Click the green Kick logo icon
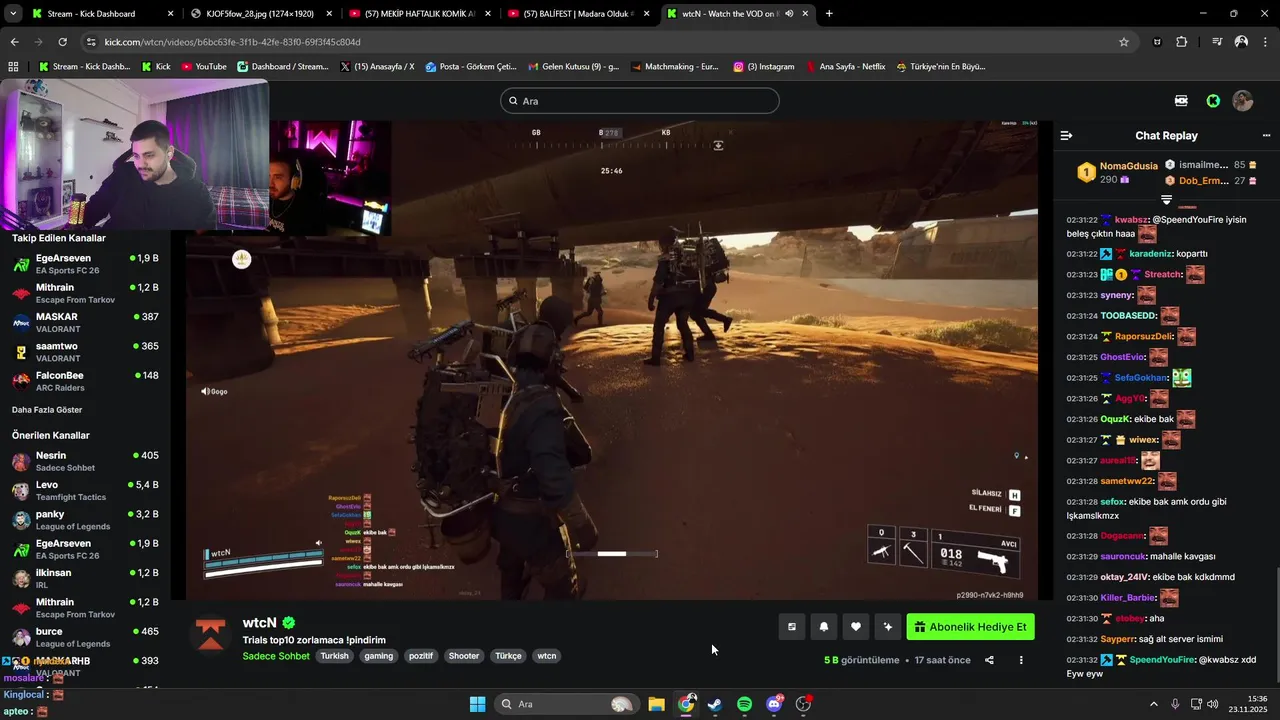This screenshot has height=720, width=1280. tap(1213, 101)
